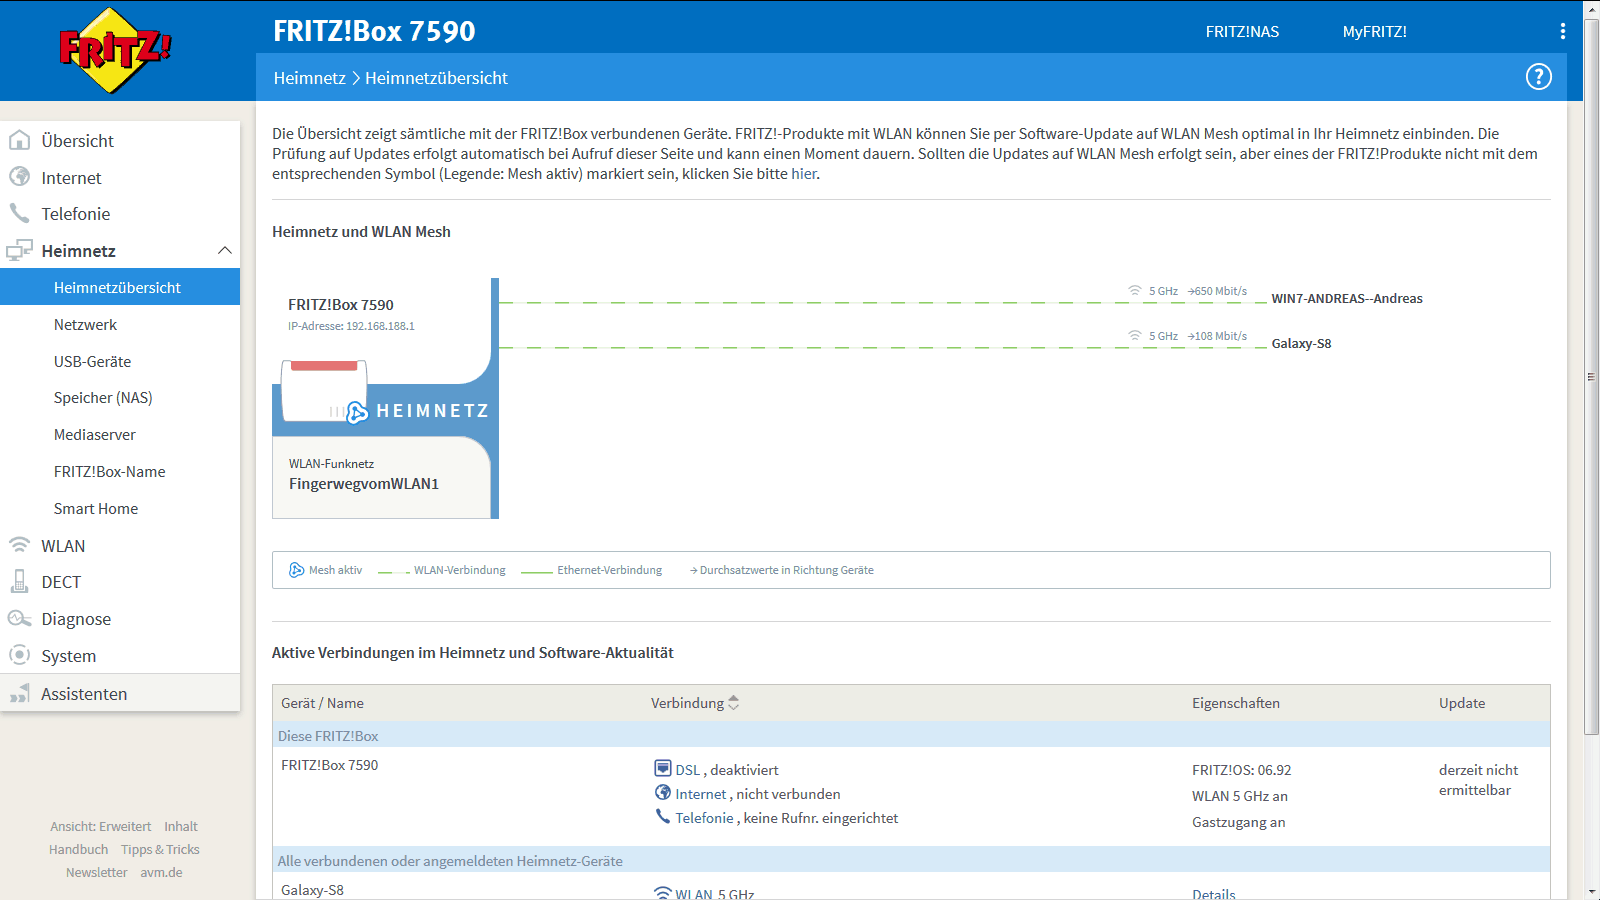
Task: Open FRITZ!NAS in the header
Action: pyautogui.click(x=1242, y=32)
